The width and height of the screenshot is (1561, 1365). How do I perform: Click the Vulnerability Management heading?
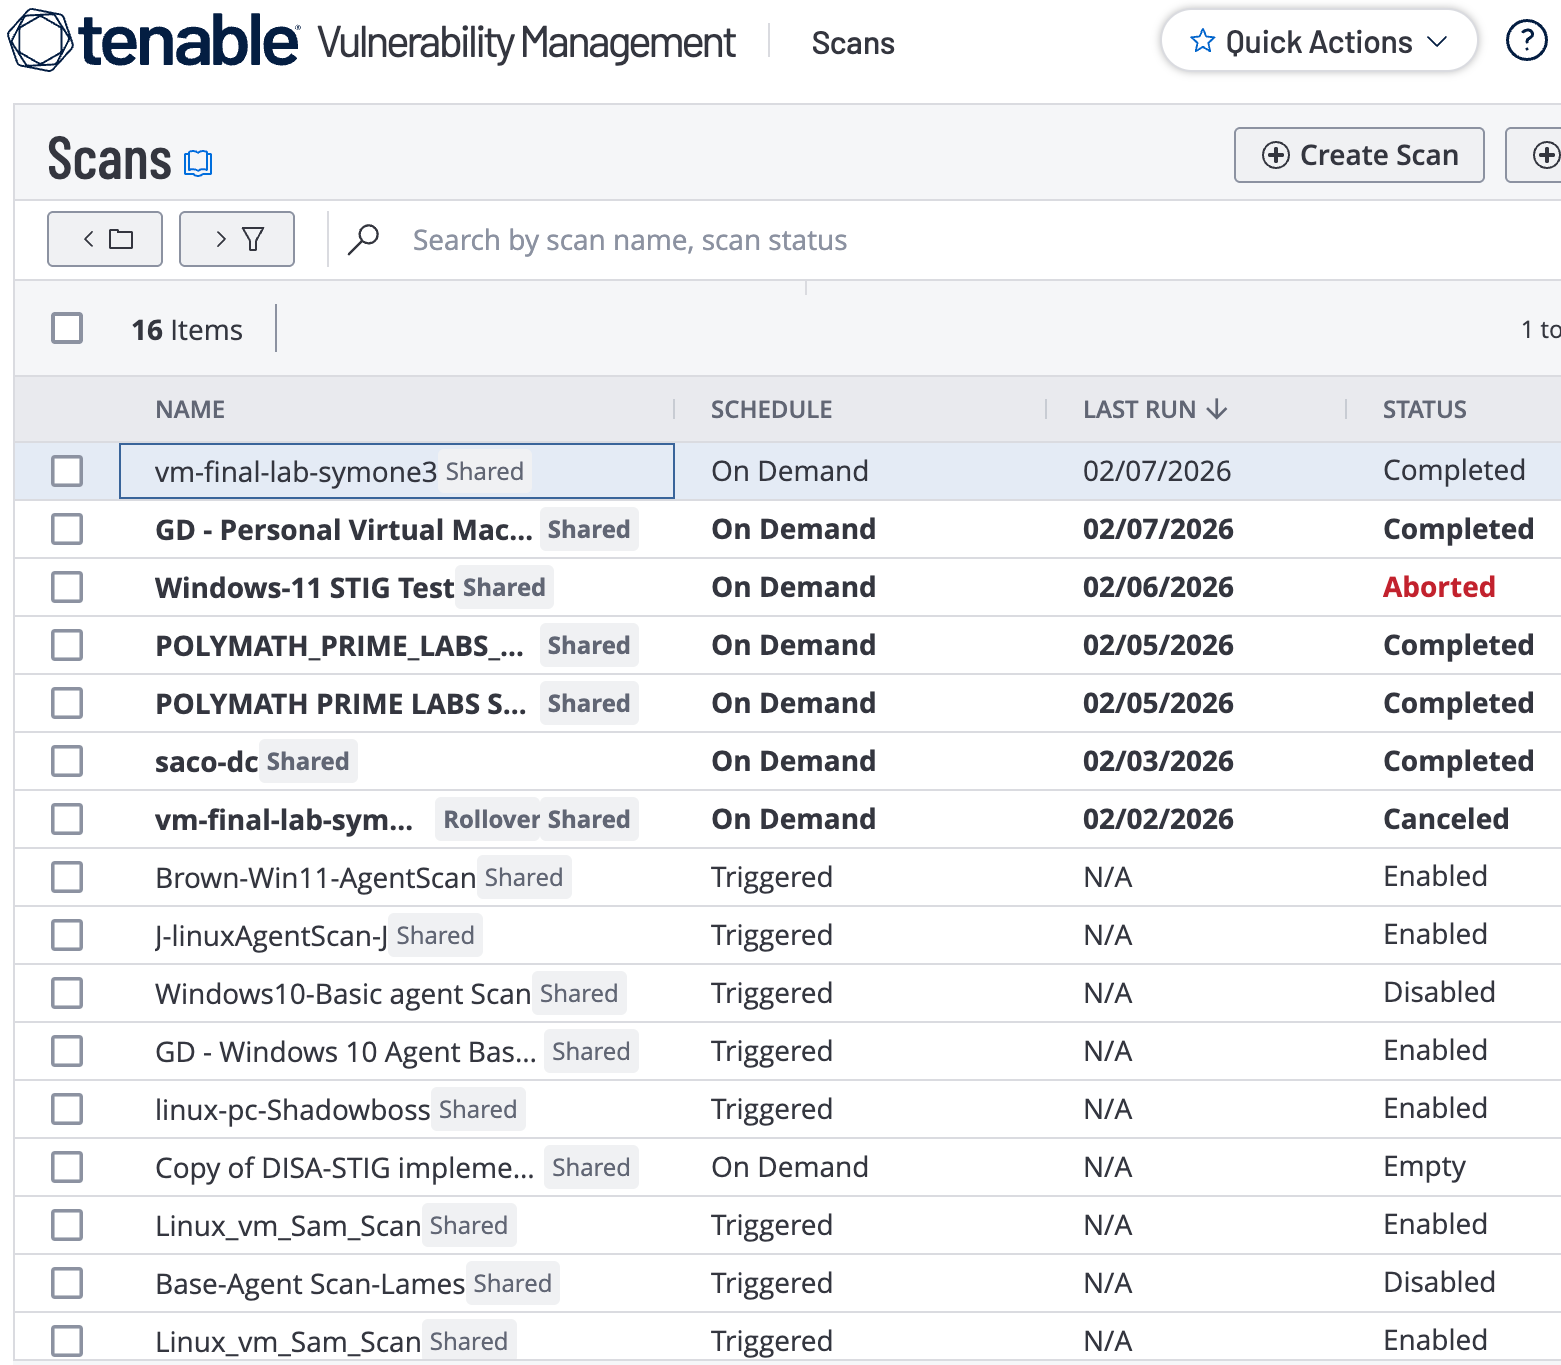(x=525, y=43)
